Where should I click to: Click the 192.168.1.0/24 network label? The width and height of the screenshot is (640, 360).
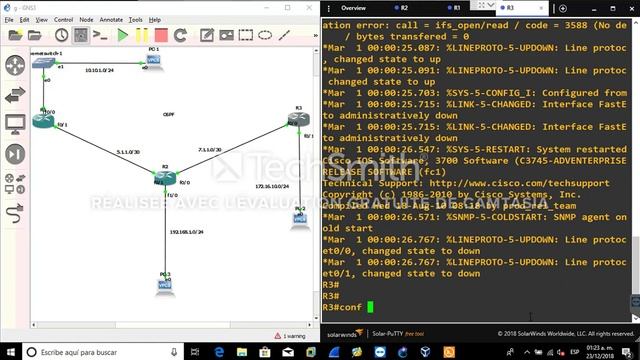coord(187,232)
